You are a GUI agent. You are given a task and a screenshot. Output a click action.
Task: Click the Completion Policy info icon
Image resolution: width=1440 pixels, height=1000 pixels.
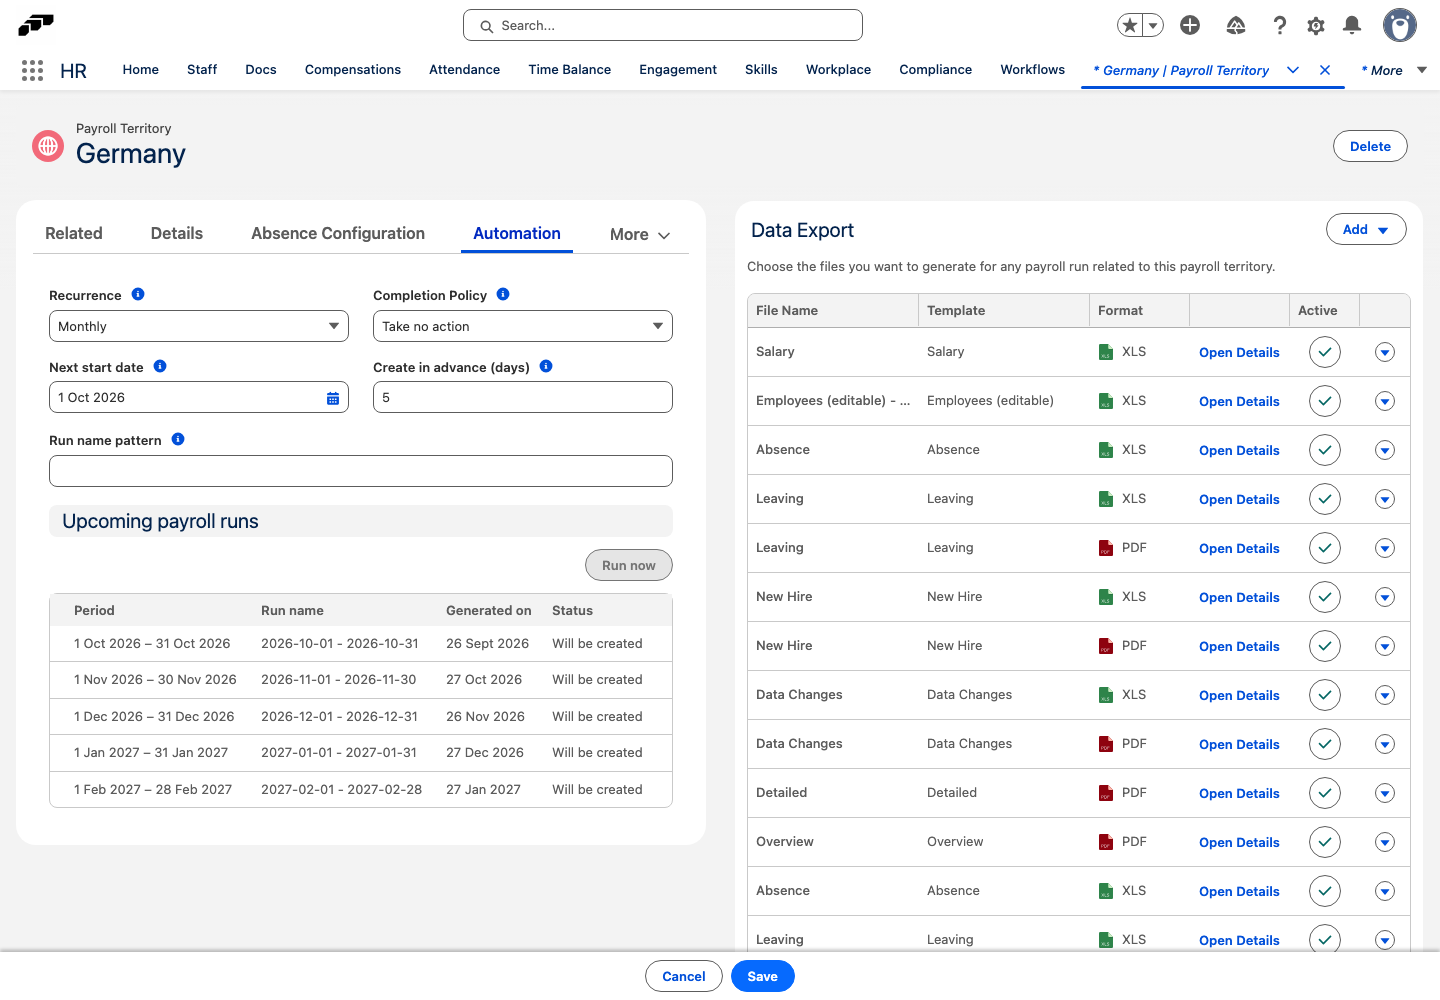tap(503, 294)
